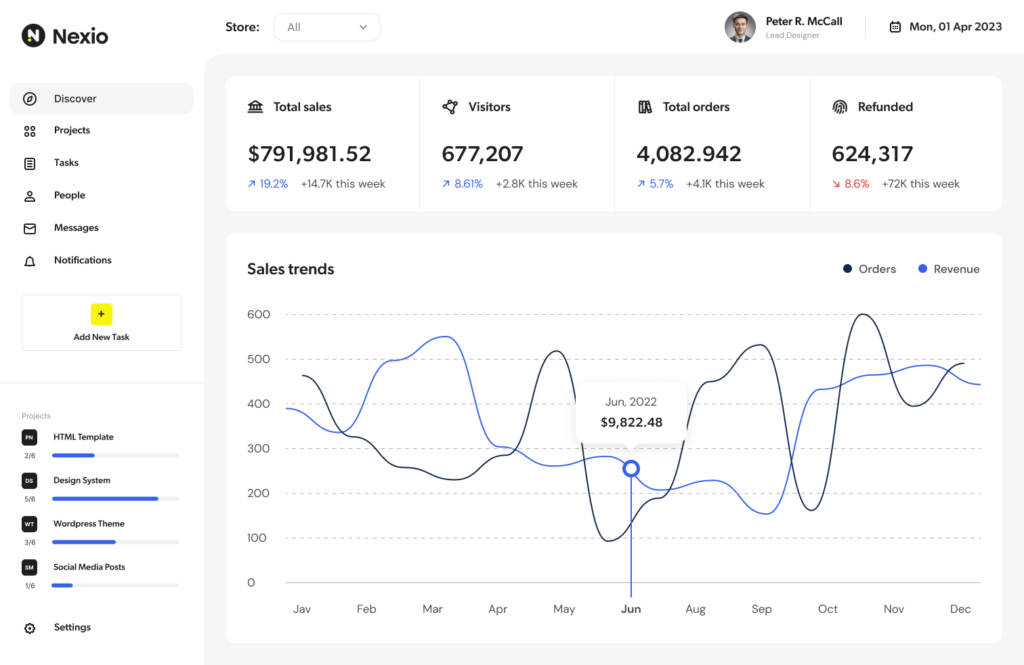
Task: Click the Refunded fingerprint icon
Action: [840, 107]
